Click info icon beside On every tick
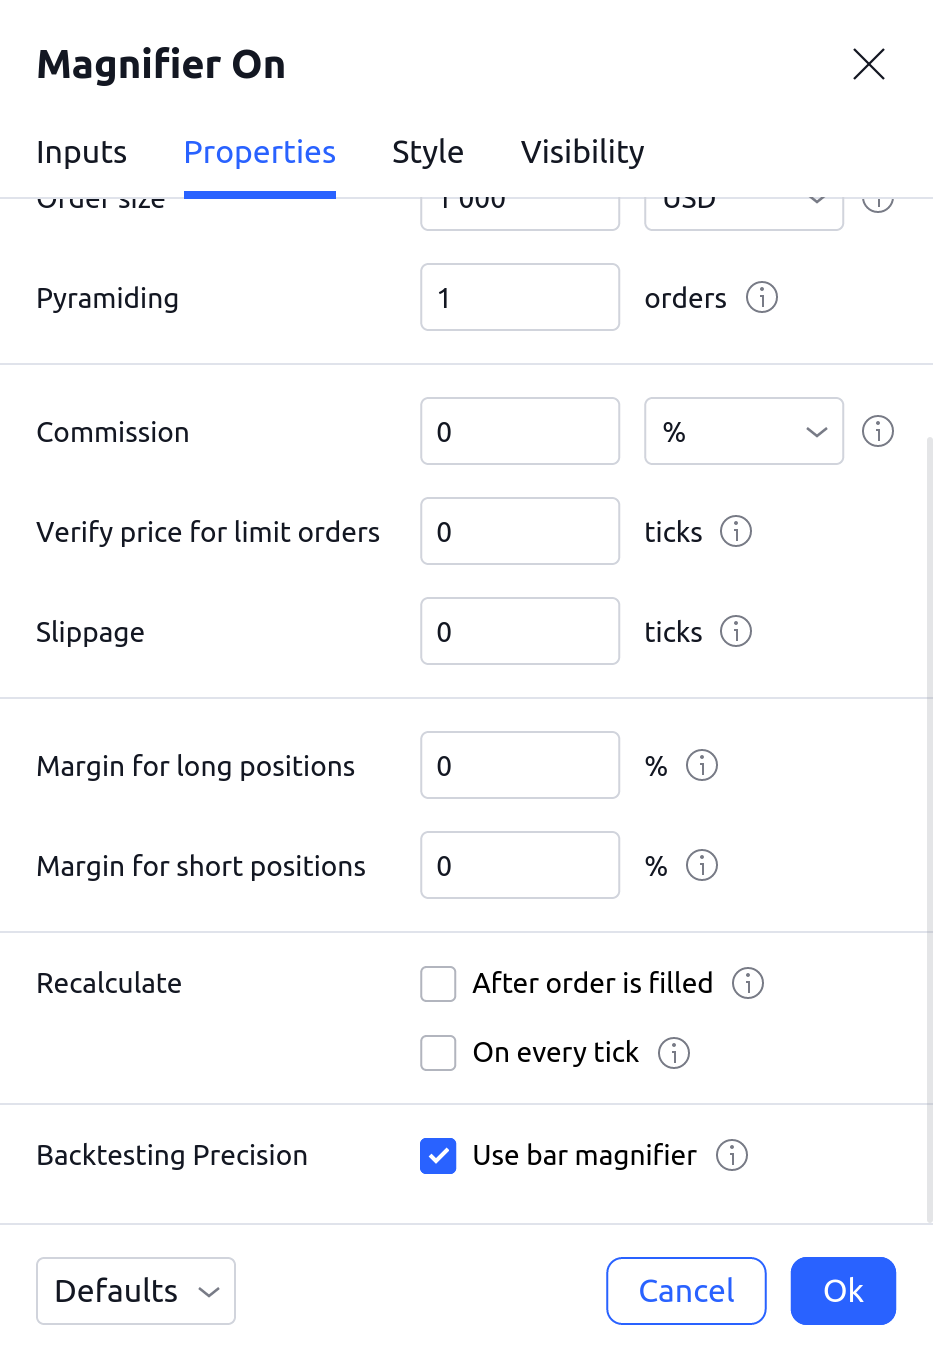The height and width of the screenshot is (1353, 933). 674,1053
